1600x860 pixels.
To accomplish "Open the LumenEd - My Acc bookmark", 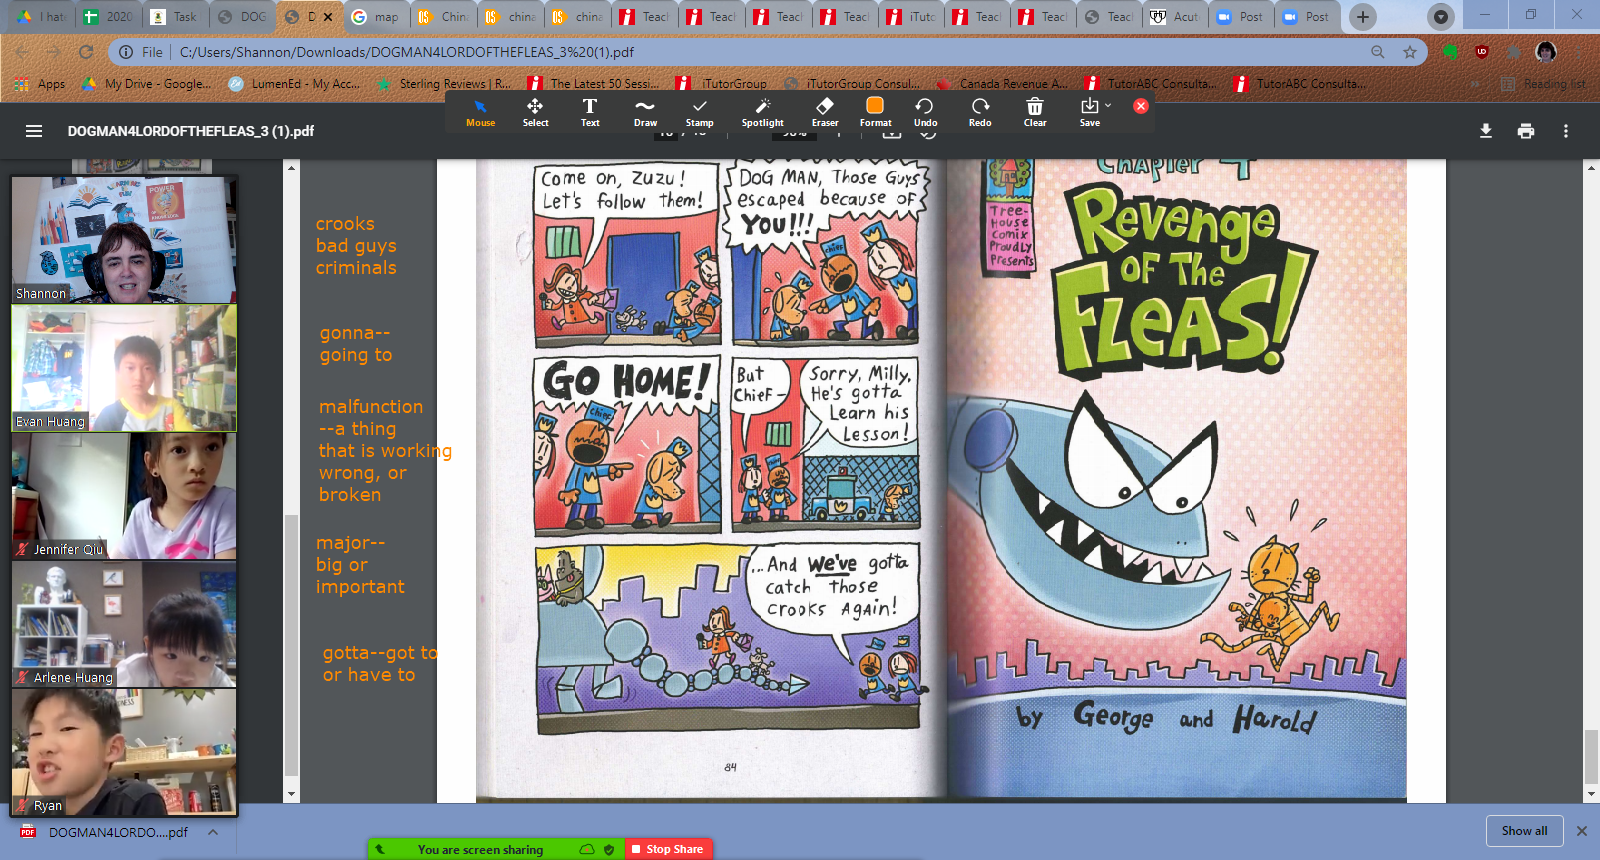I will tap(294, 84).
